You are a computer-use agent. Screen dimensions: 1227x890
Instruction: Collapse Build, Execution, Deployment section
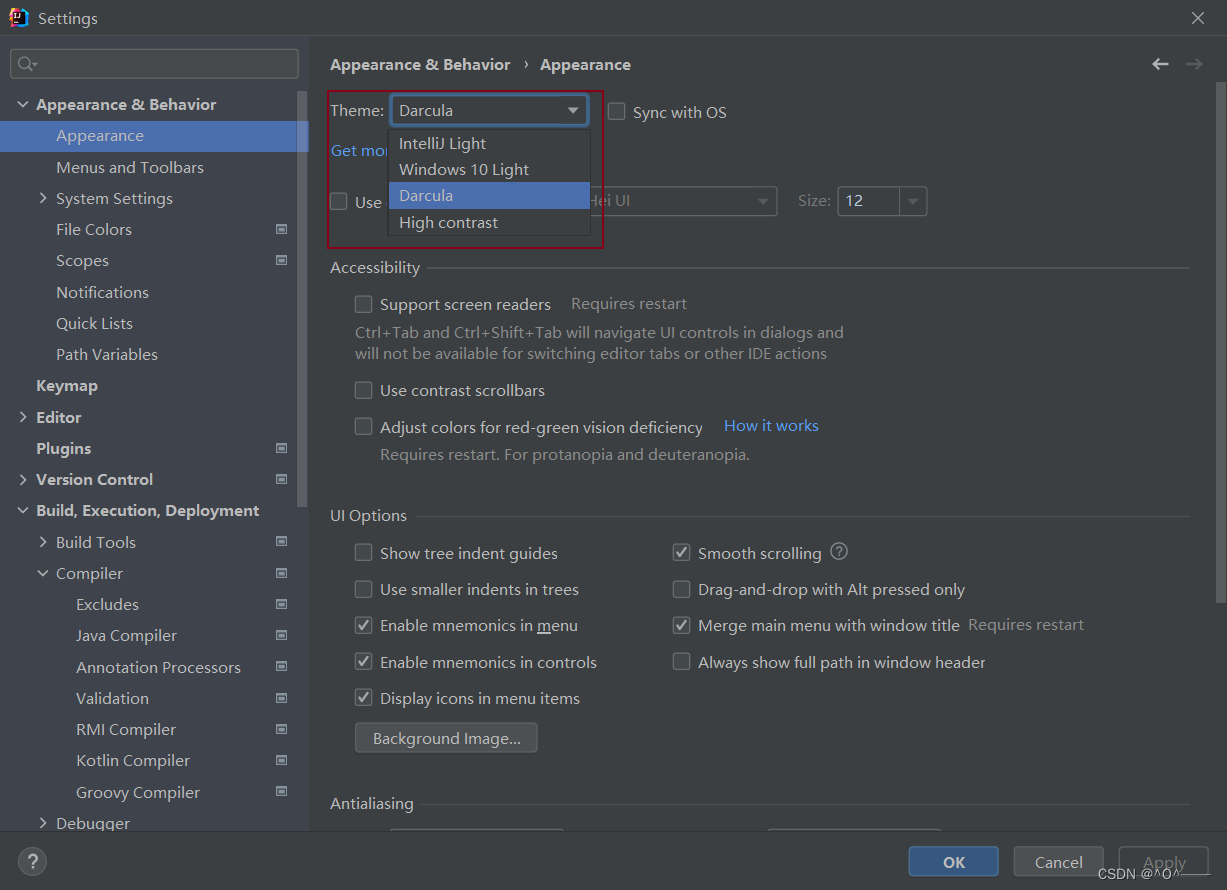pyautogui.click(x=22, y=510)
